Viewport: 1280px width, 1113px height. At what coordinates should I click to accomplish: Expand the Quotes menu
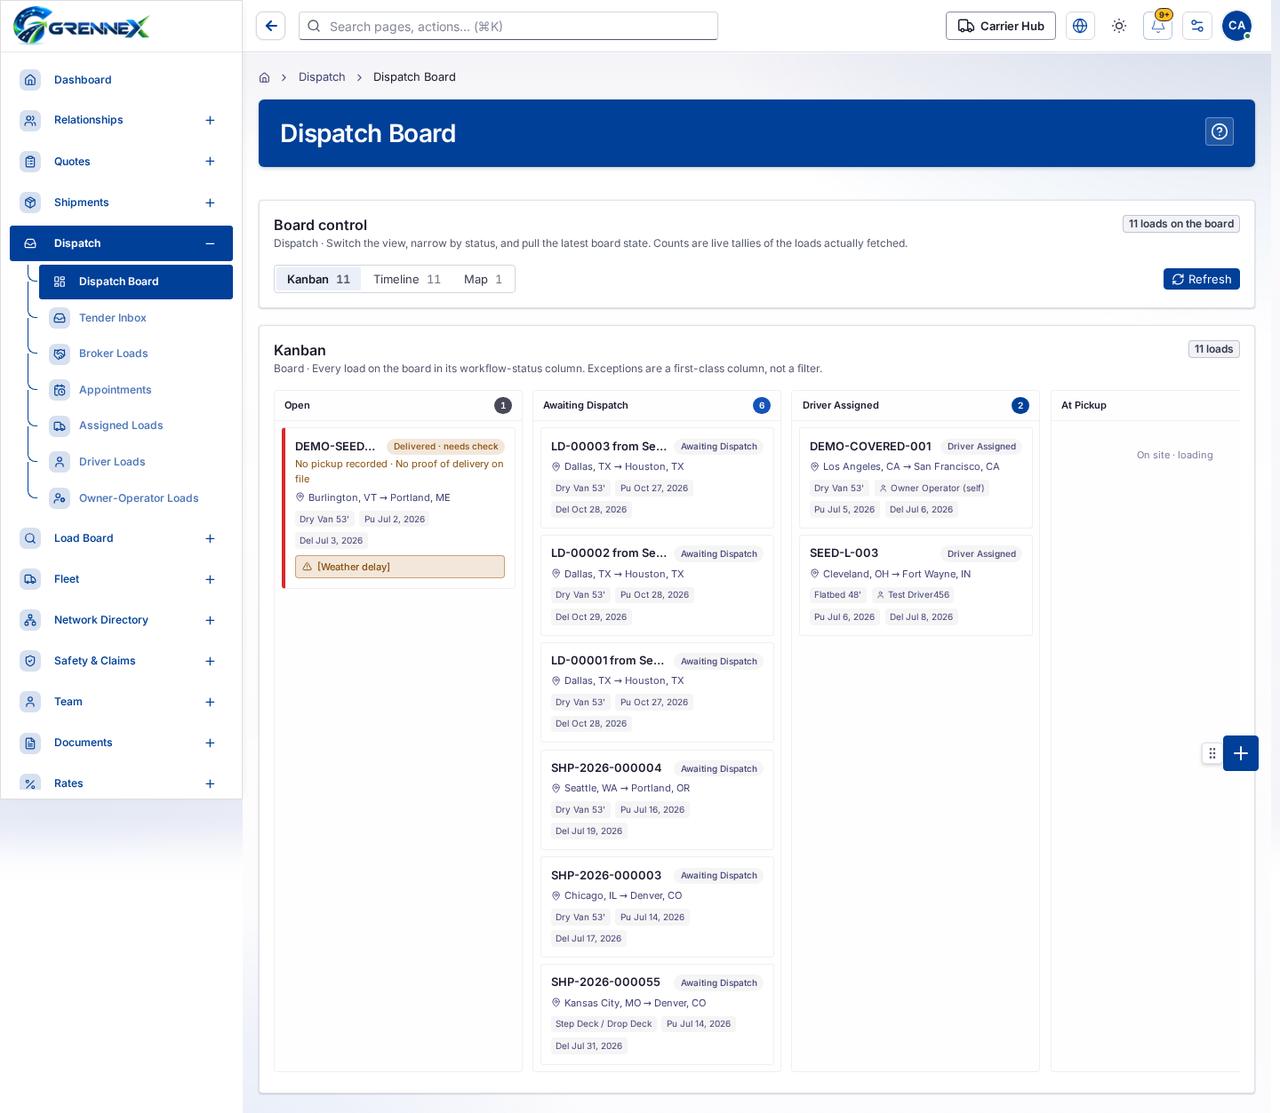[x=210, y=161]
